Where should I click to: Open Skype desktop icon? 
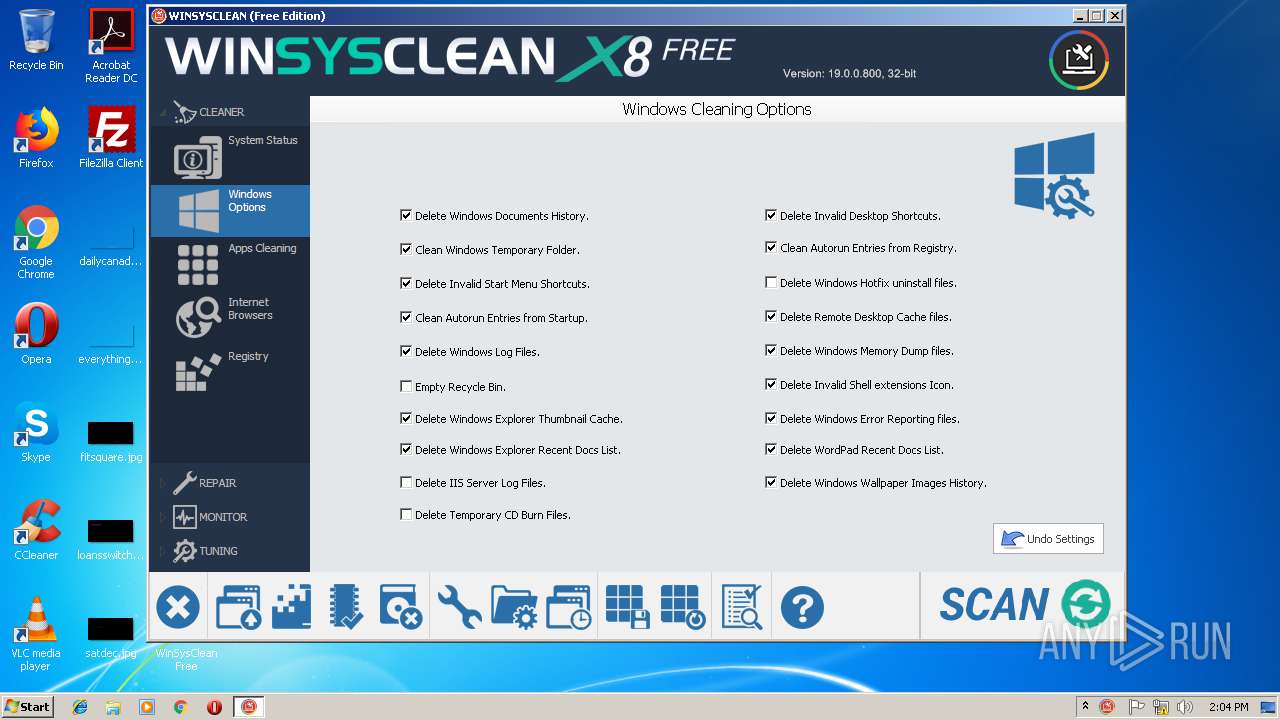click(x=36, y=431)
